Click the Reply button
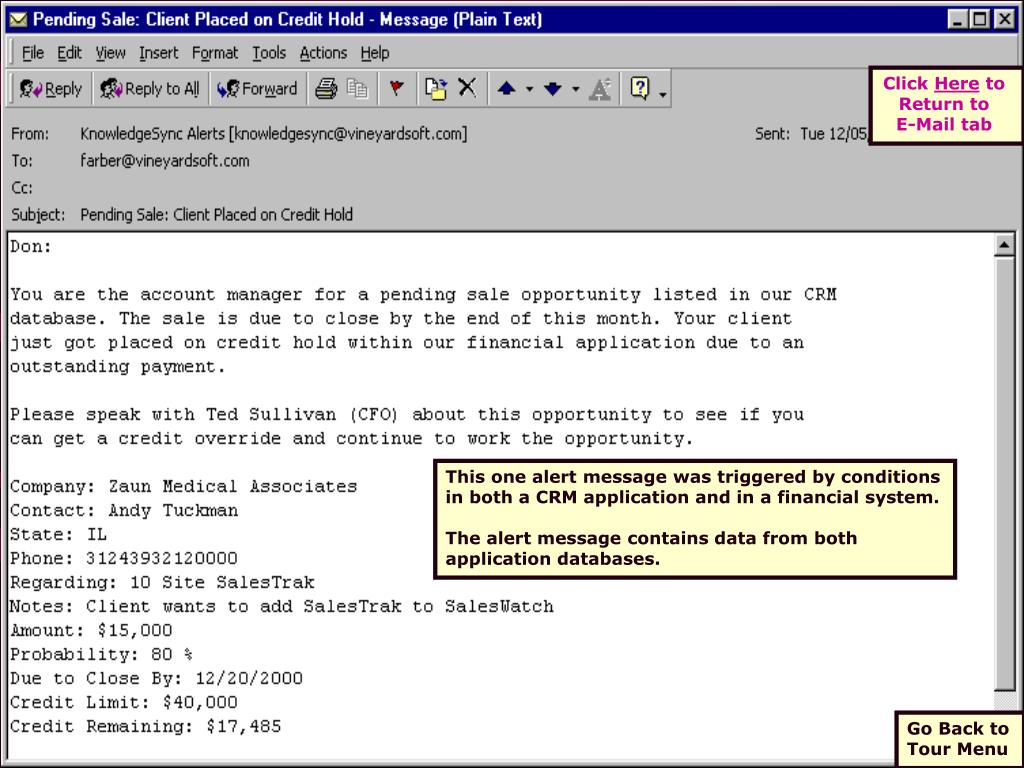This screenshot has width=1024, height=768. coord(50,89)
